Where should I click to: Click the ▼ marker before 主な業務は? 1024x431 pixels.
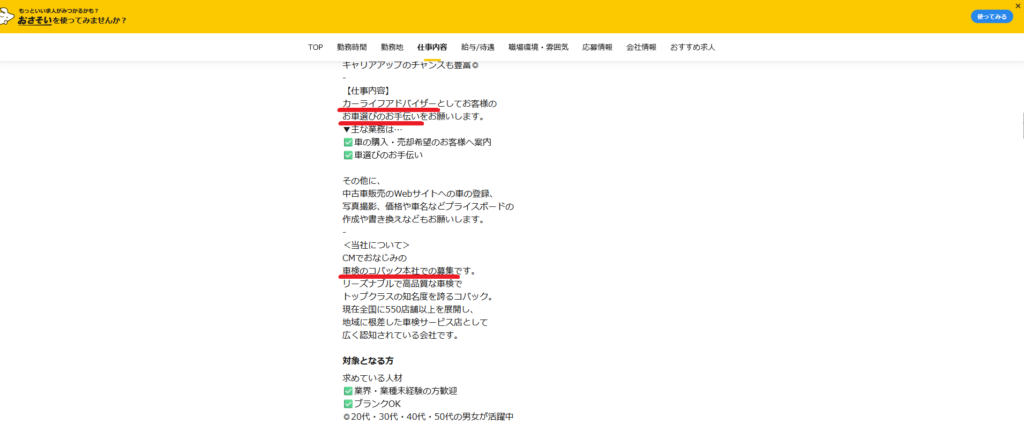[x=347, y=129]
